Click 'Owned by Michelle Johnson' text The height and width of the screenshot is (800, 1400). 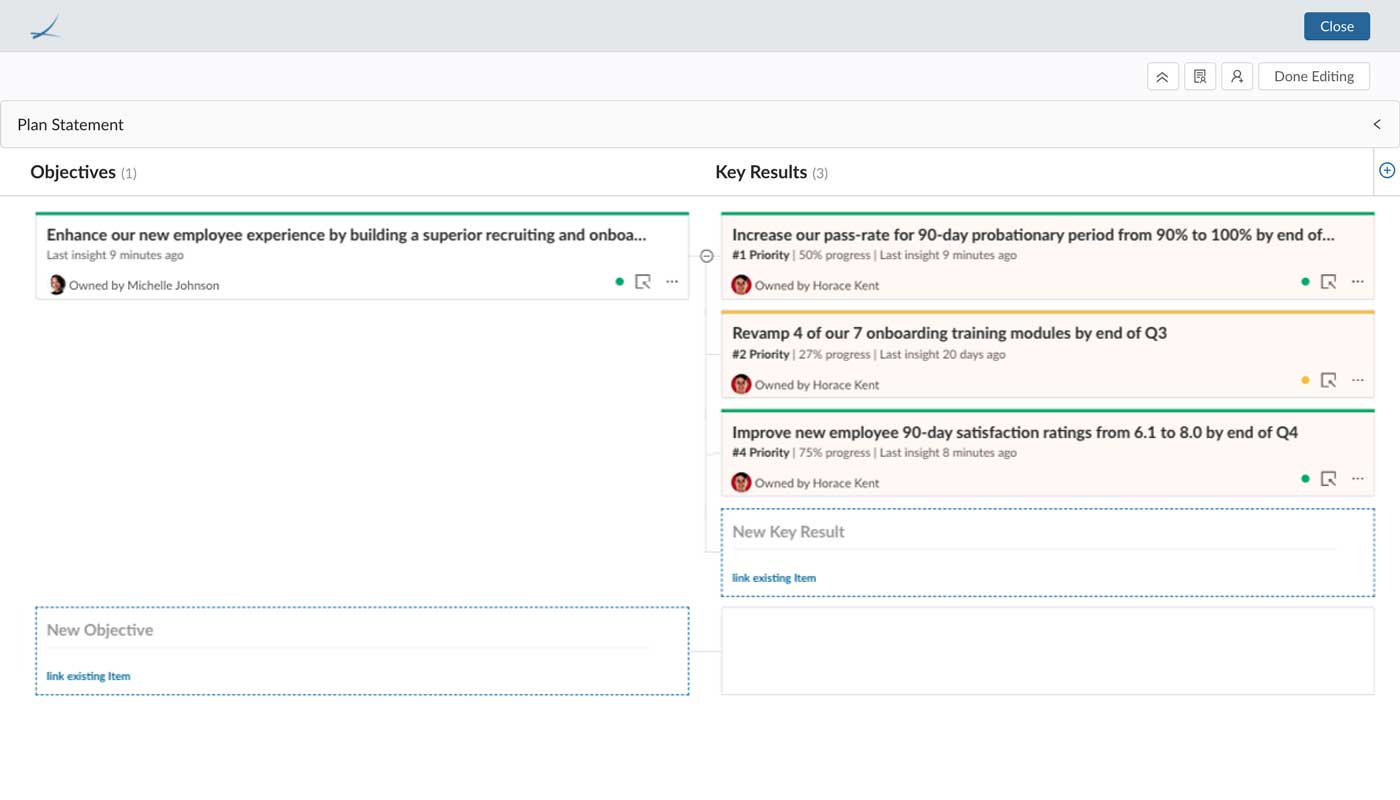click(x=144, y=285)
